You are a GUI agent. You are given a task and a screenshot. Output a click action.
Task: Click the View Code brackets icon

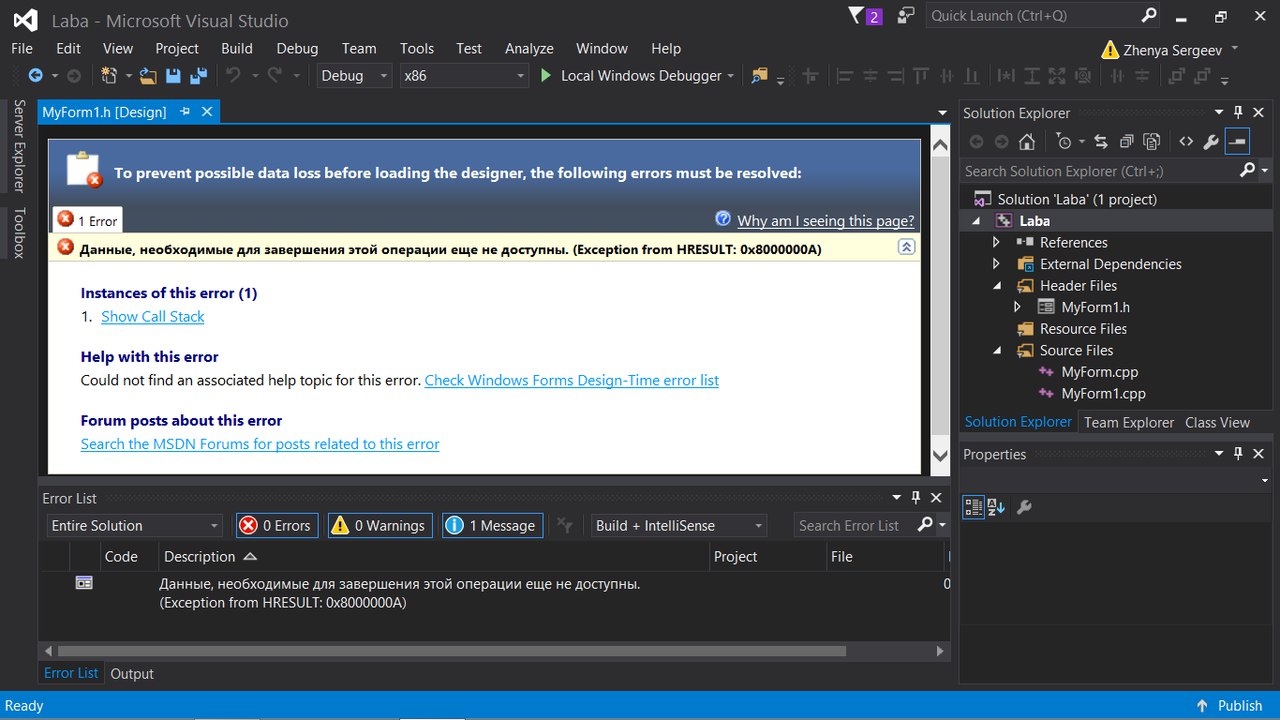[1186, 142]
